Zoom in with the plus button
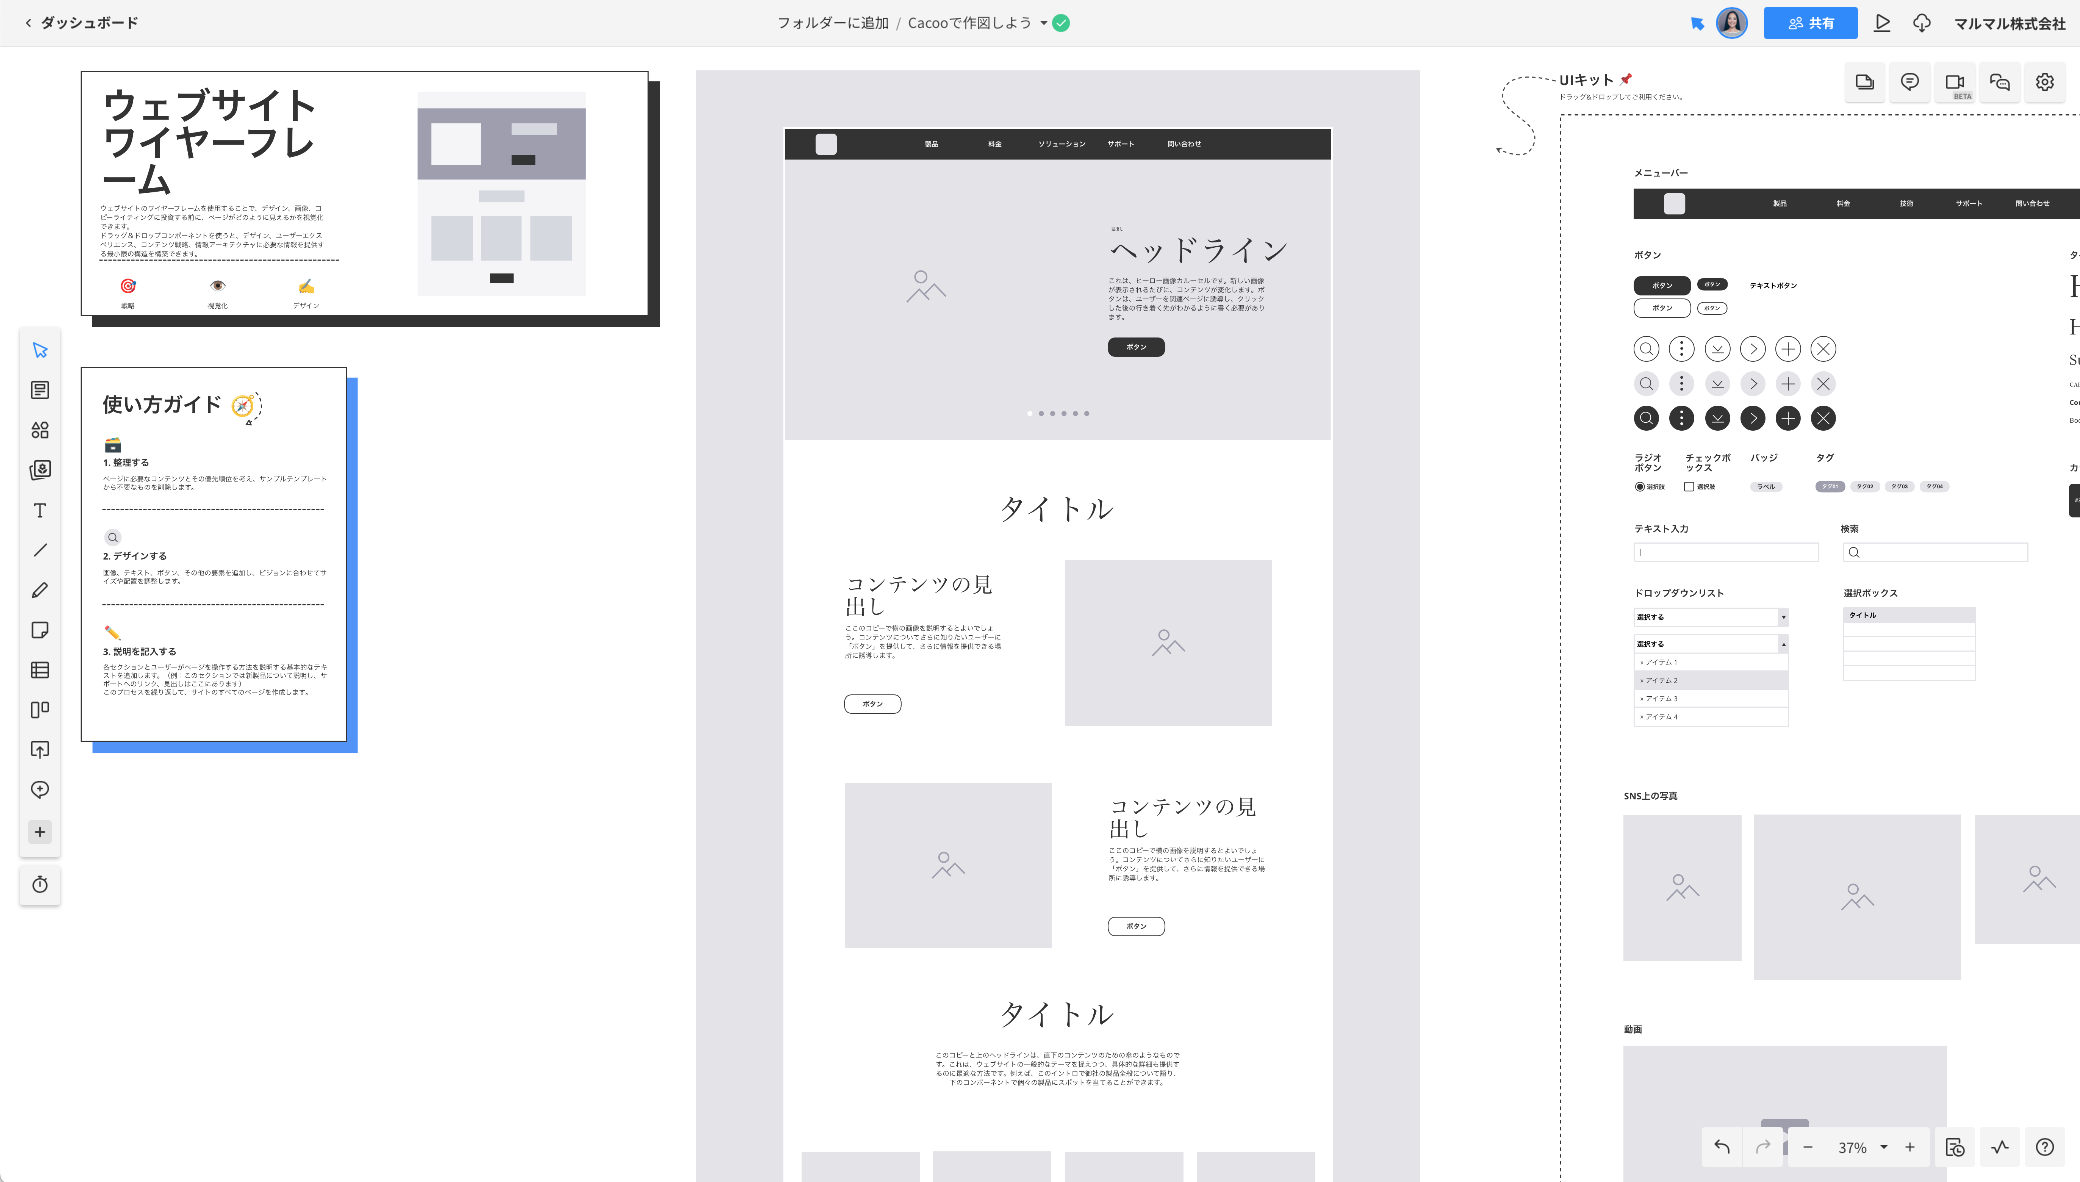The image size is (2080, 1182). pyautogui.click(x=1910, y=1147)
